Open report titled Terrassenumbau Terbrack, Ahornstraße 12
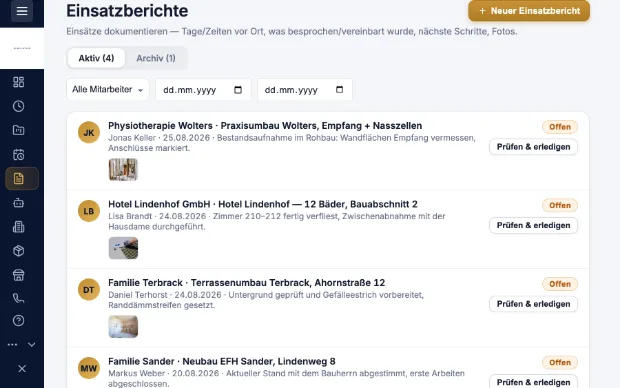 (247, 282)
